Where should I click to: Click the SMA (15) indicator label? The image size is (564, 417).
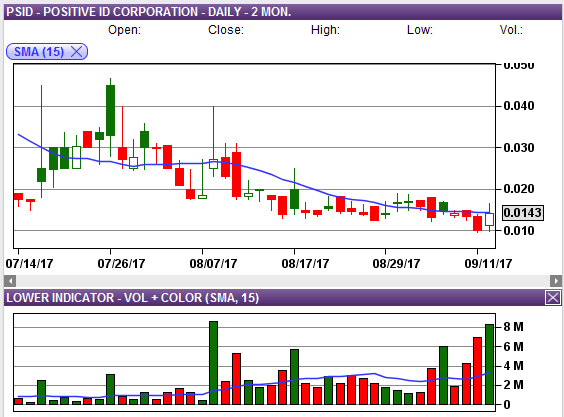pos(39,52)
